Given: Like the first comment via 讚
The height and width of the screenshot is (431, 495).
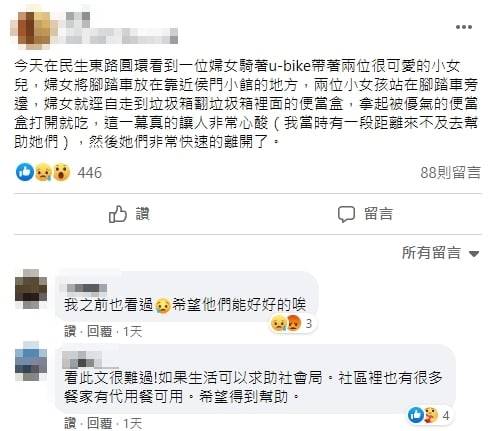Looking at the screenshot, I should (x=70, y=331).
